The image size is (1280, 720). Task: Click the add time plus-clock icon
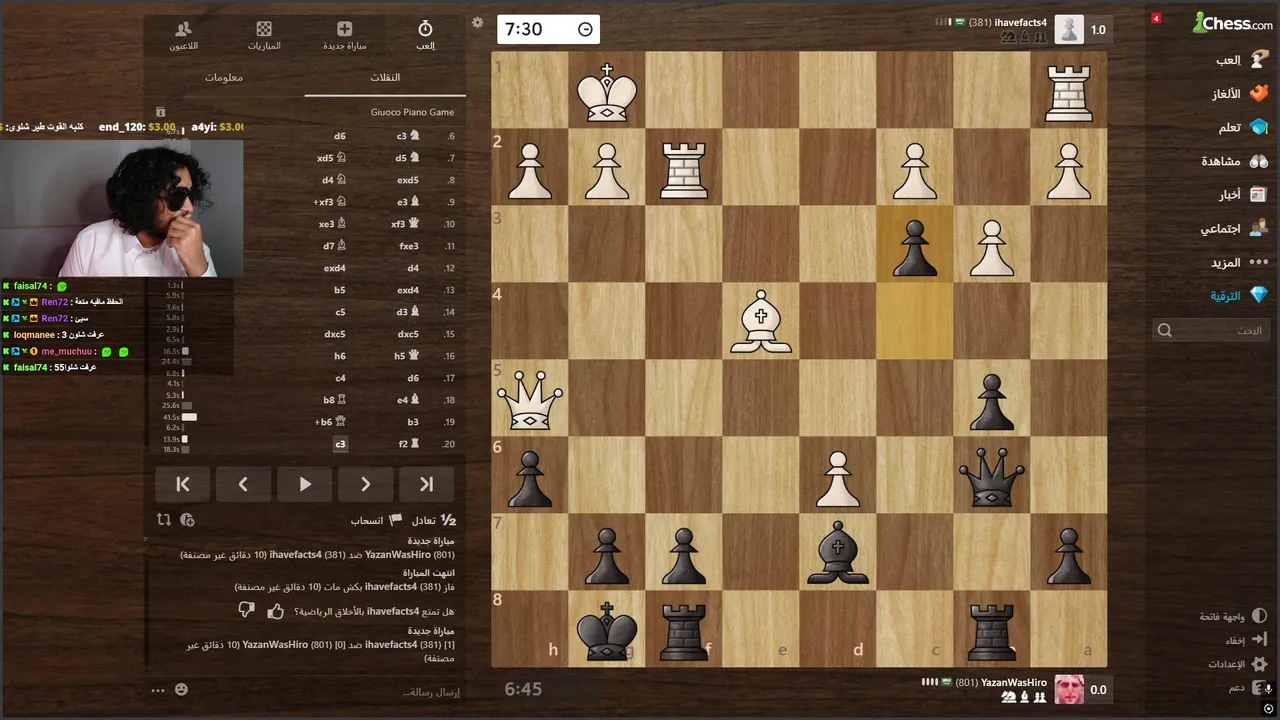coord(187,520)
